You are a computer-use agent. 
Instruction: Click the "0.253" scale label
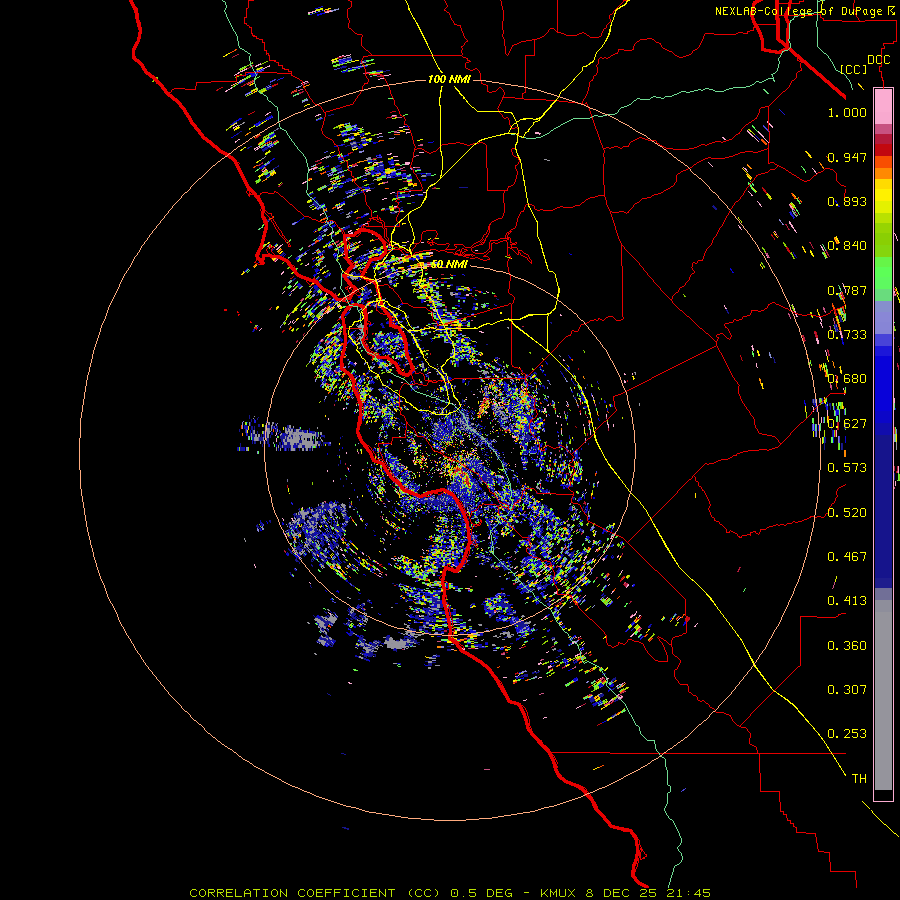(x=847, y=734)
